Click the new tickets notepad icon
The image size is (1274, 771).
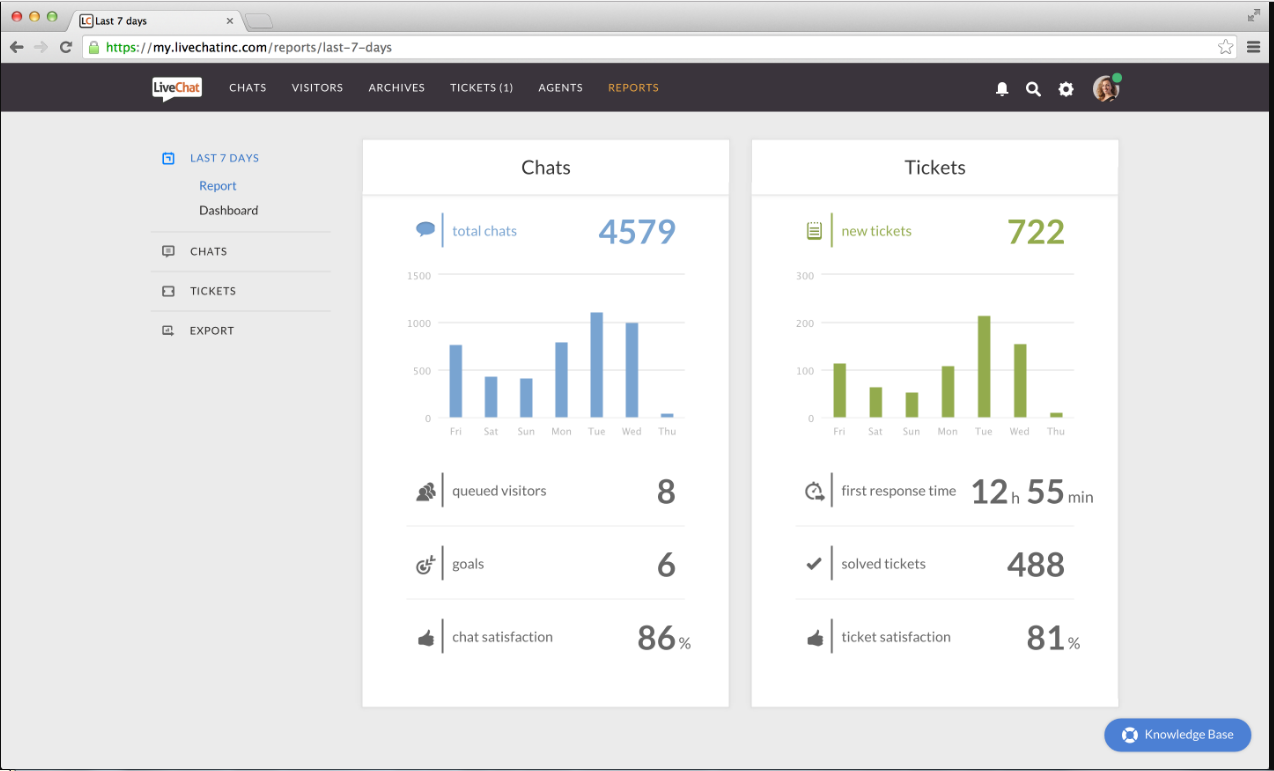pos(814,231)
